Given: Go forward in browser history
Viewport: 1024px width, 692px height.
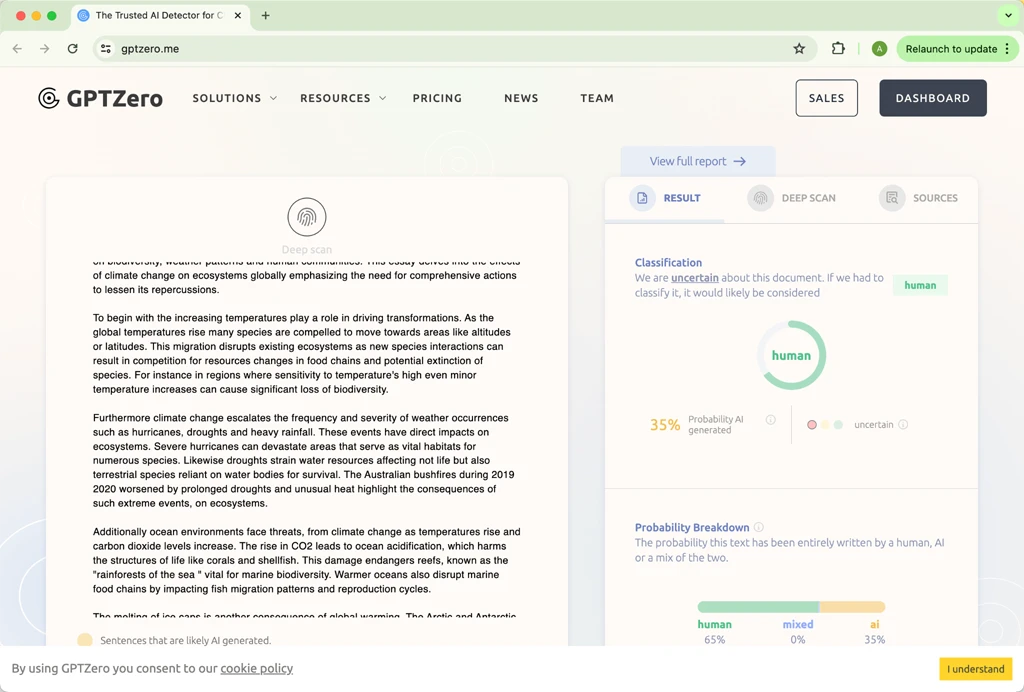Looking at the screenshot, I should click(x=44, y=48).
